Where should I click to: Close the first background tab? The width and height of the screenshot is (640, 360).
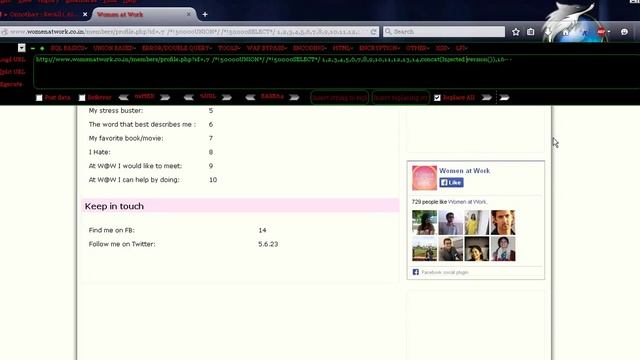point(85,14)
